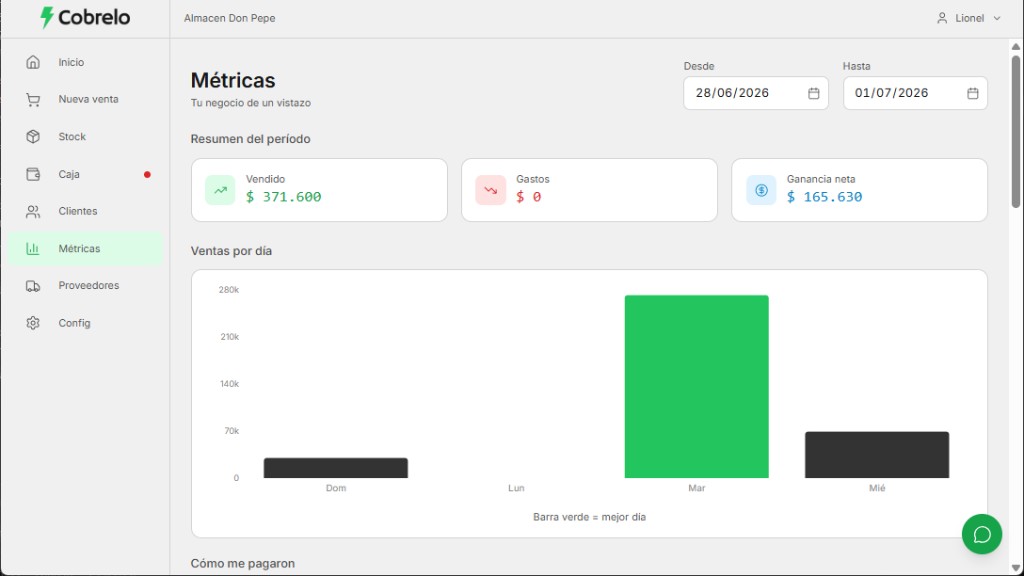The width and height of the screenshot is (1024, 576).
Task: Click the red notification dot on Caja
Action: click(x=147, y=174)
